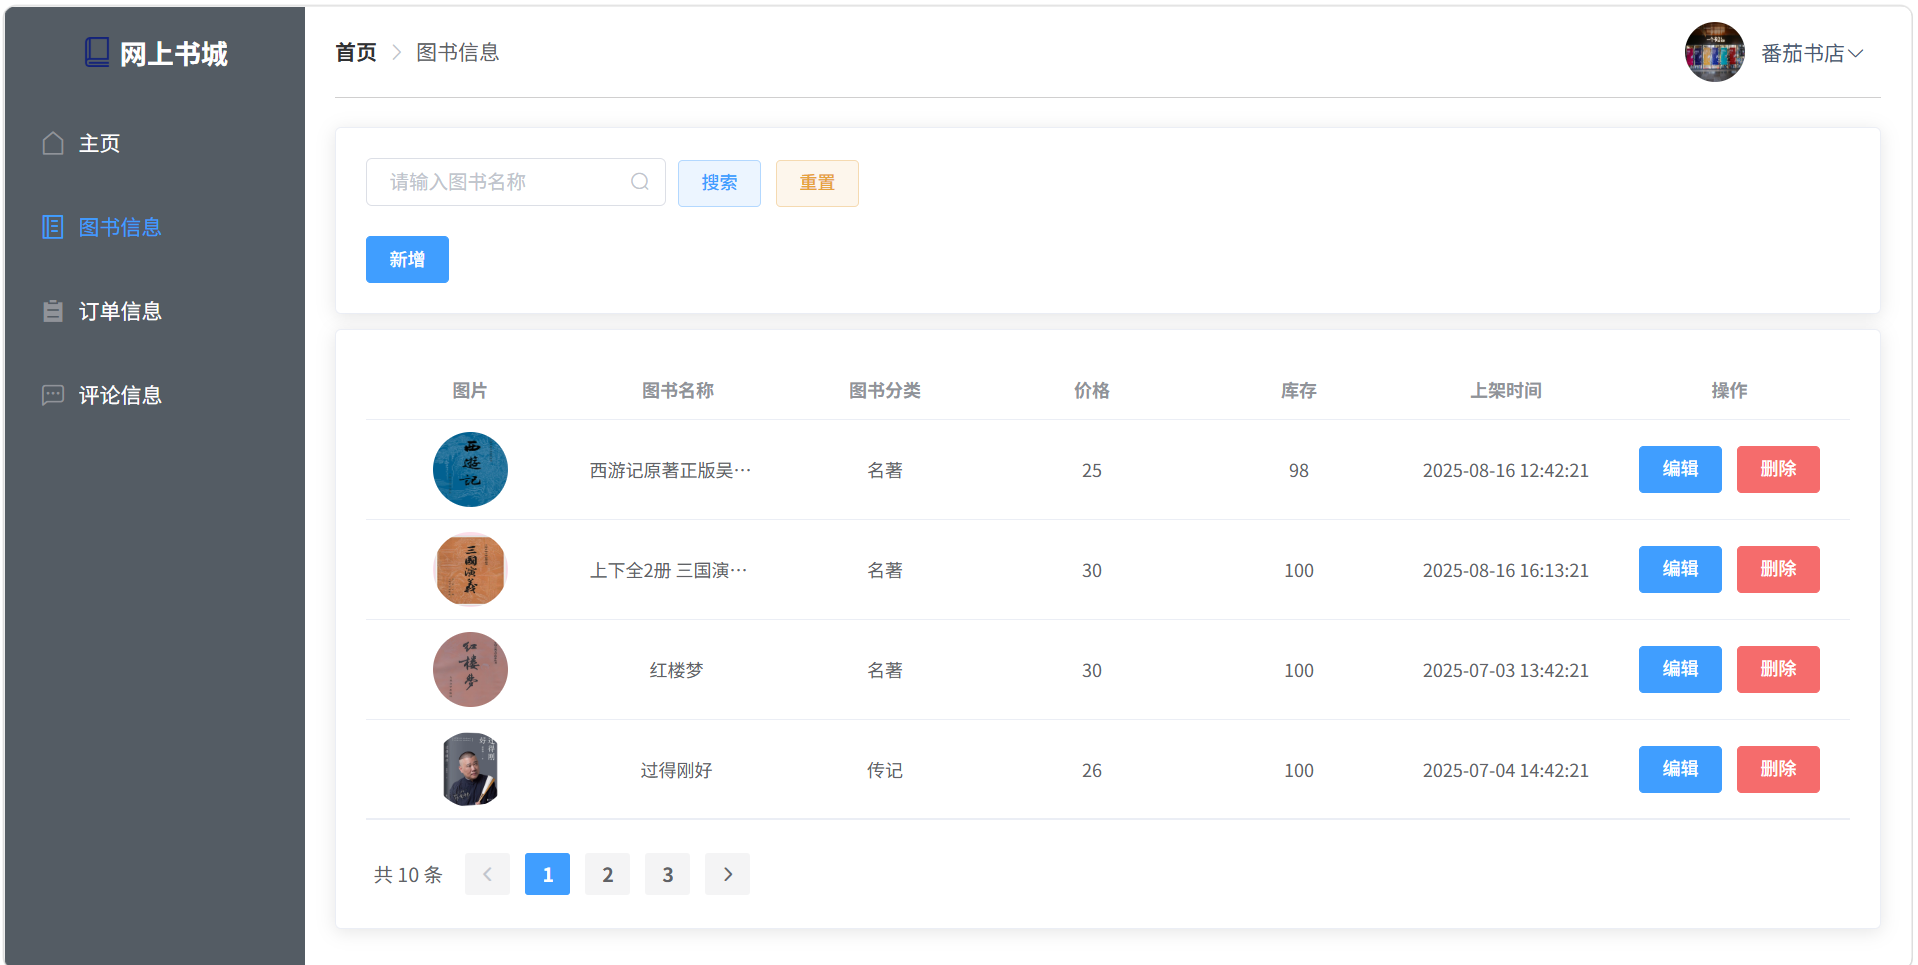Click the 搜索 button
The width and height of the screenshot is (1918, 965).
(x=719, y=183)
